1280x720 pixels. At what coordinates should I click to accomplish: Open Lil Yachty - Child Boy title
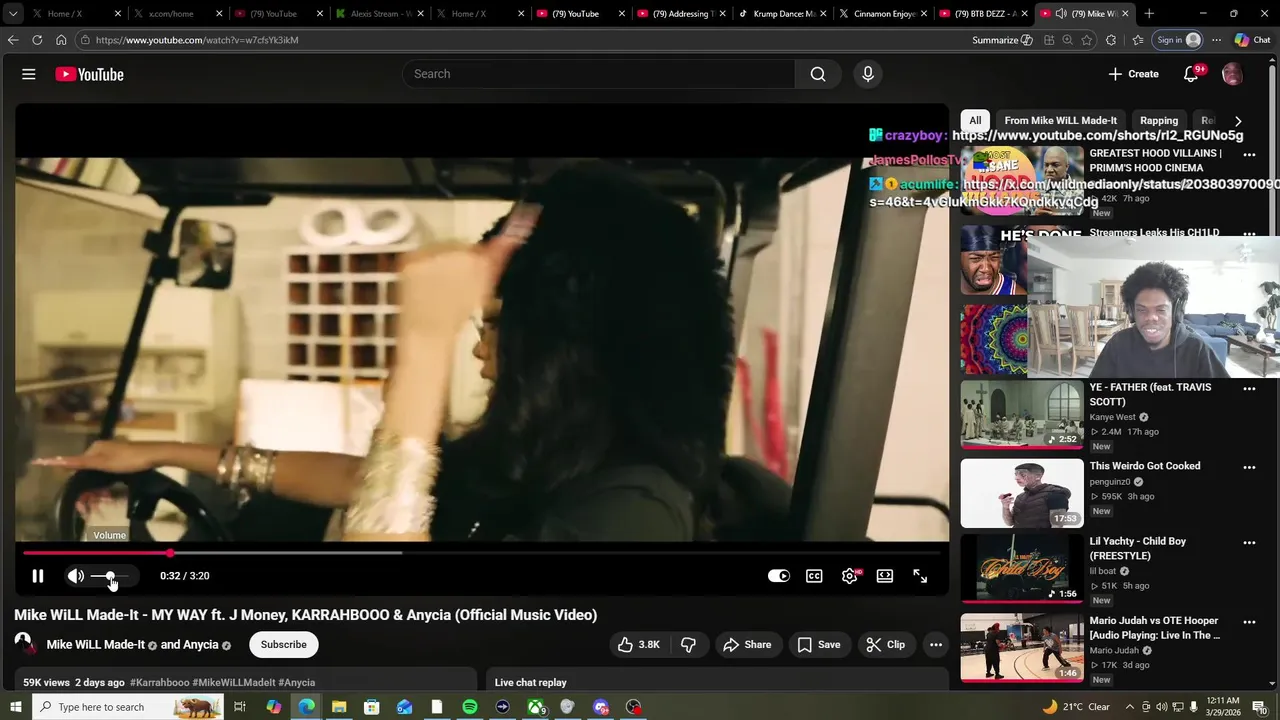point(1138,548)
